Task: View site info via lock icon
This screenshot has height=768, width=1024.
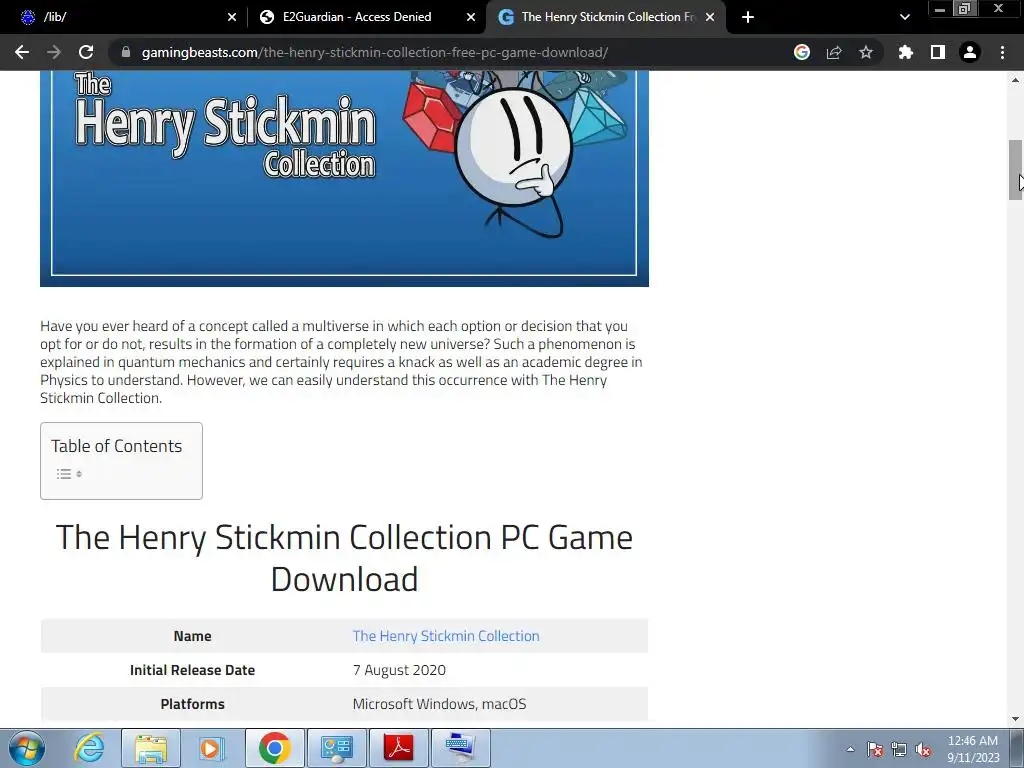Action: [x=126, y=52]
